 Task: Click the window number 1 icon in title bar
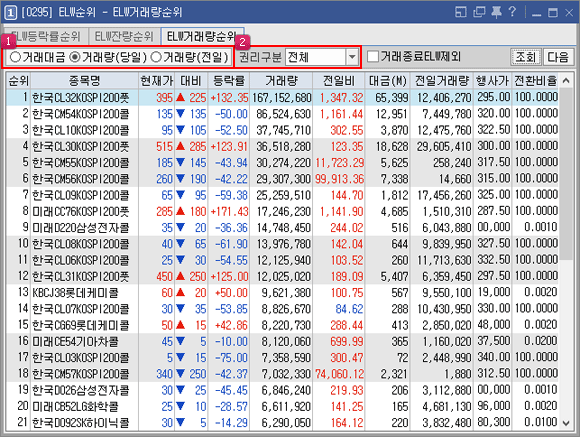coord(11,13)
